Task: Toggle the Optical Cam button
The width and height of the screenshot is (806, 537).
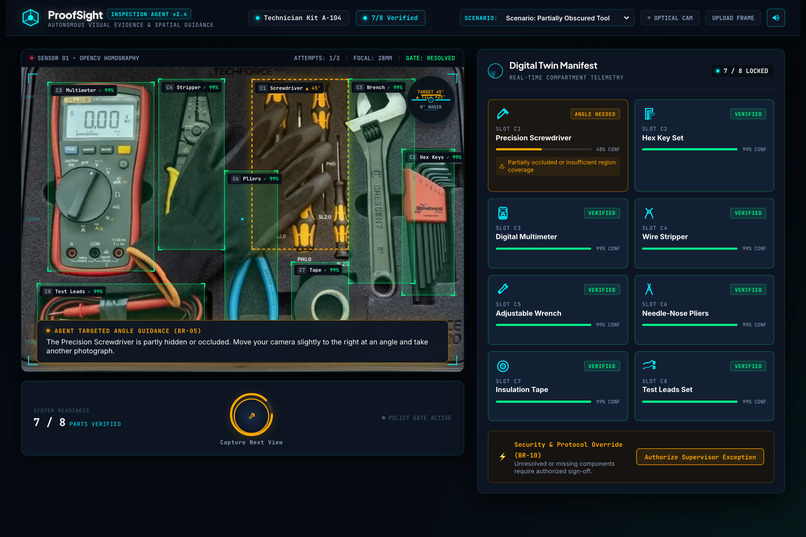Action: pos(670,18)
